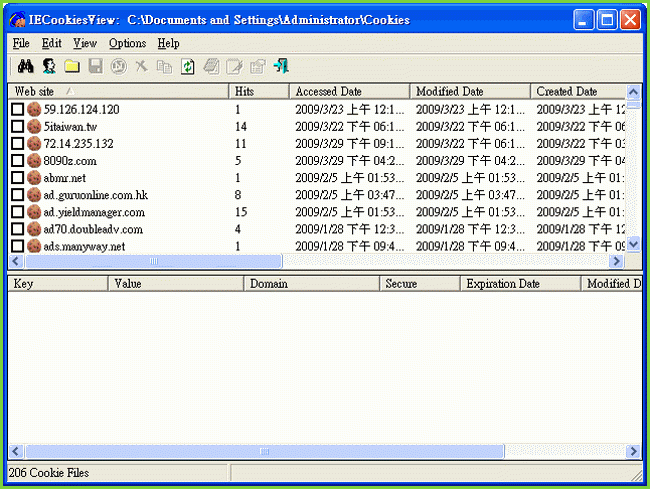Select the ad.yieldmanager.com cookie row
Screen dimensions: 650x489
94,212
